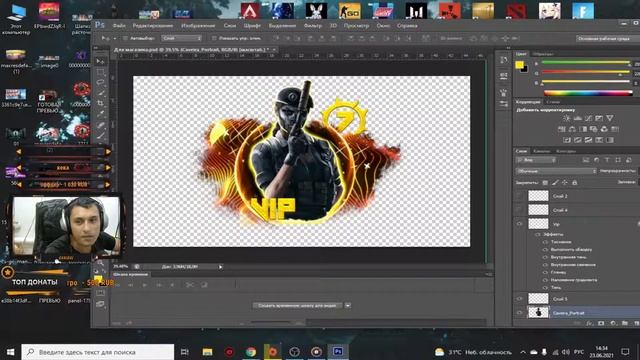Add an Exposure adjustment
Image resolution: width=640 pixels, height=360 pixels.
599,118
